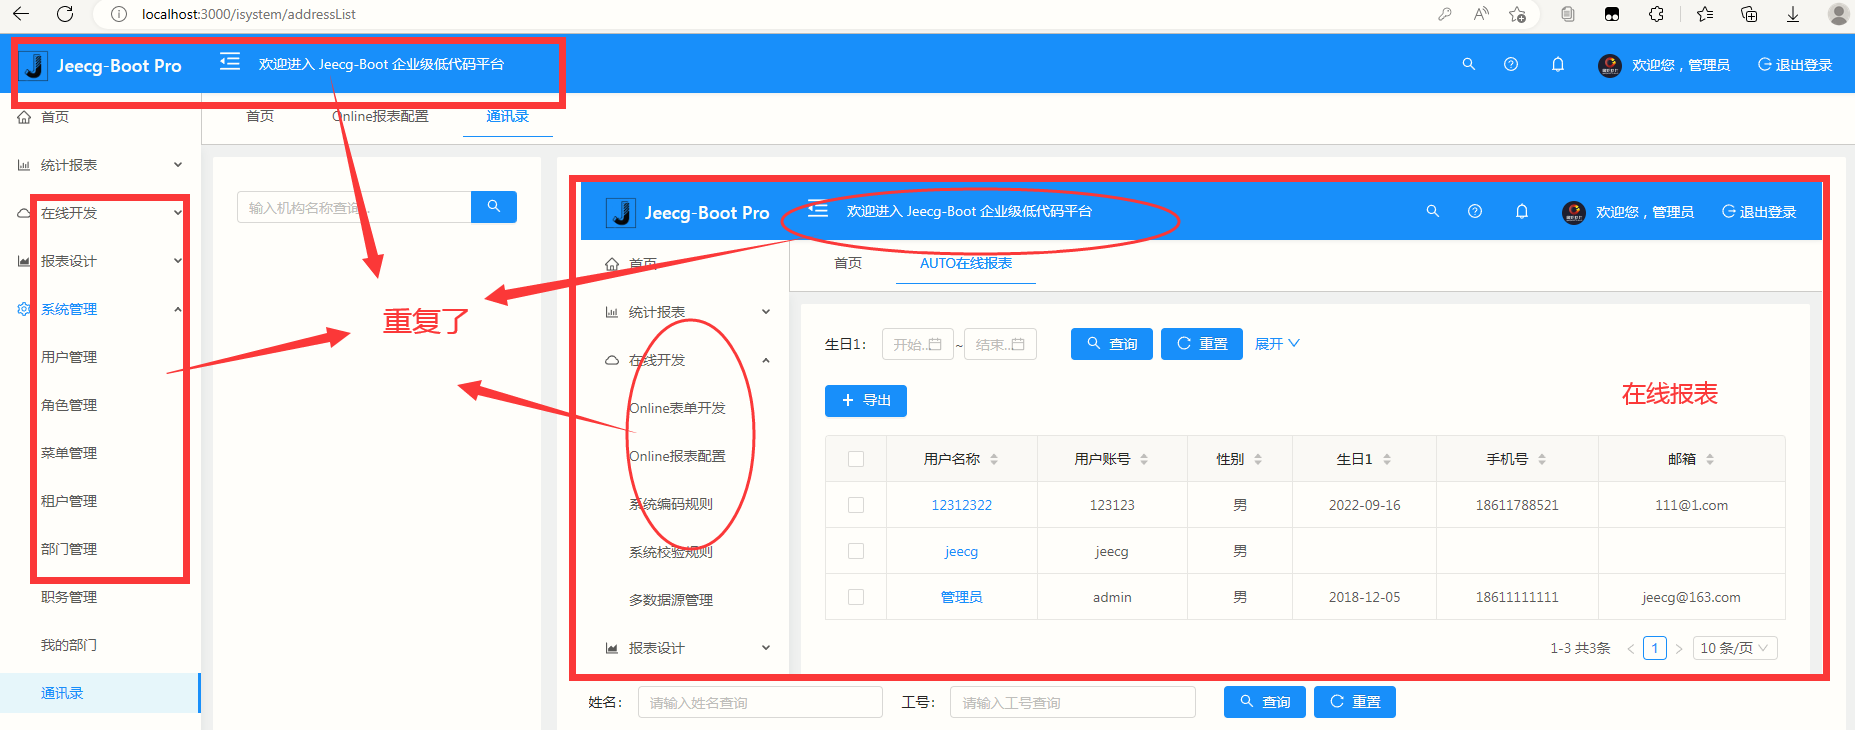Click the magnifier icon in the embedded page header
1855x730 pixels.
click(1433, 211)
